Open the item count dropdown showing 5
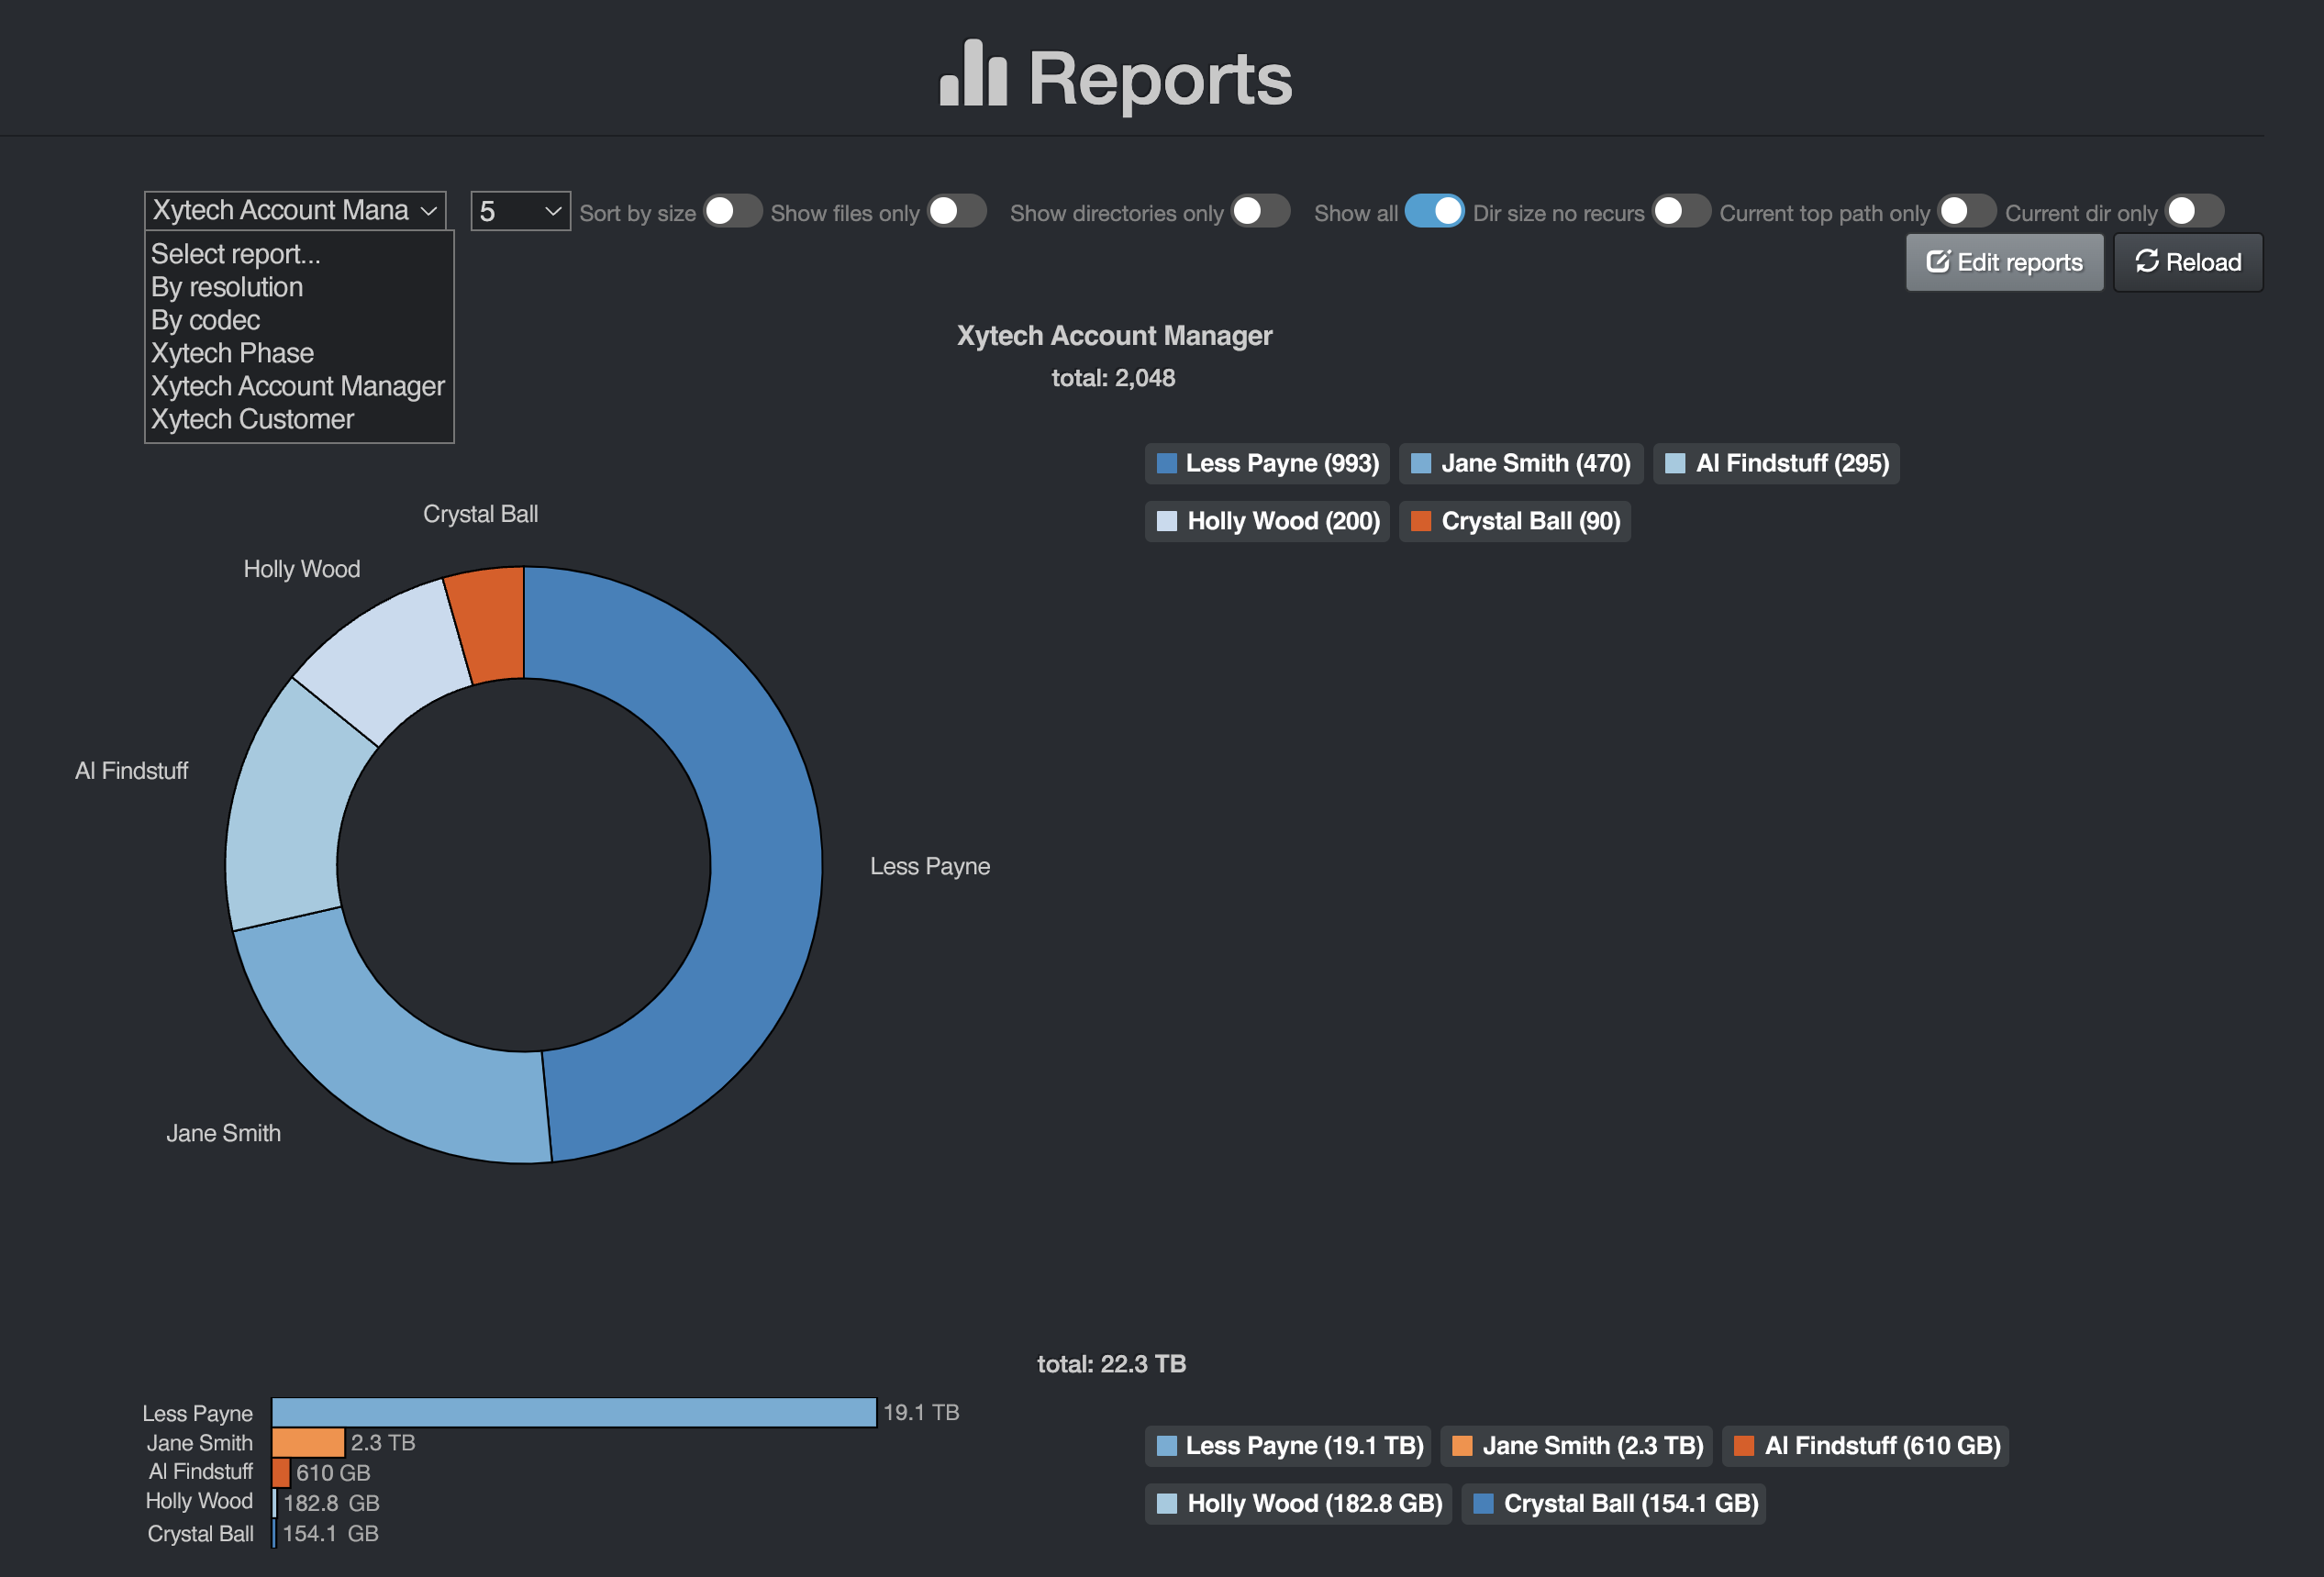Image resolution: width=2324 pixels, height=1577 pixels. (520, 212)
